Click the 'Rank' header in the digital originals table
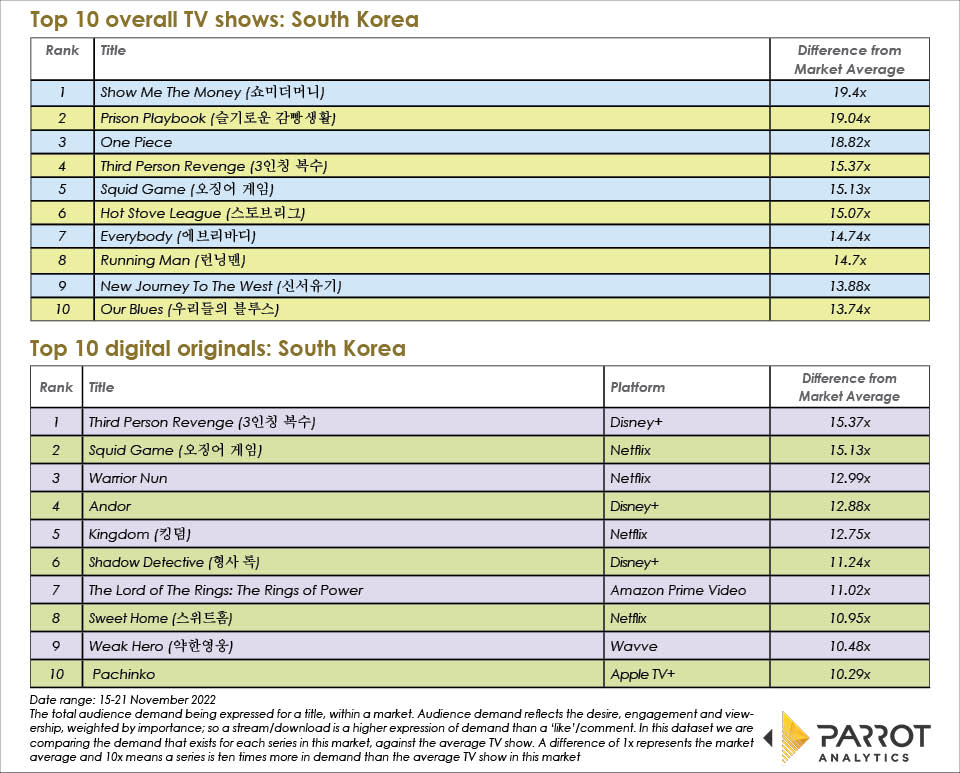This screenshot has width=960, height=773. click(56, 387)
